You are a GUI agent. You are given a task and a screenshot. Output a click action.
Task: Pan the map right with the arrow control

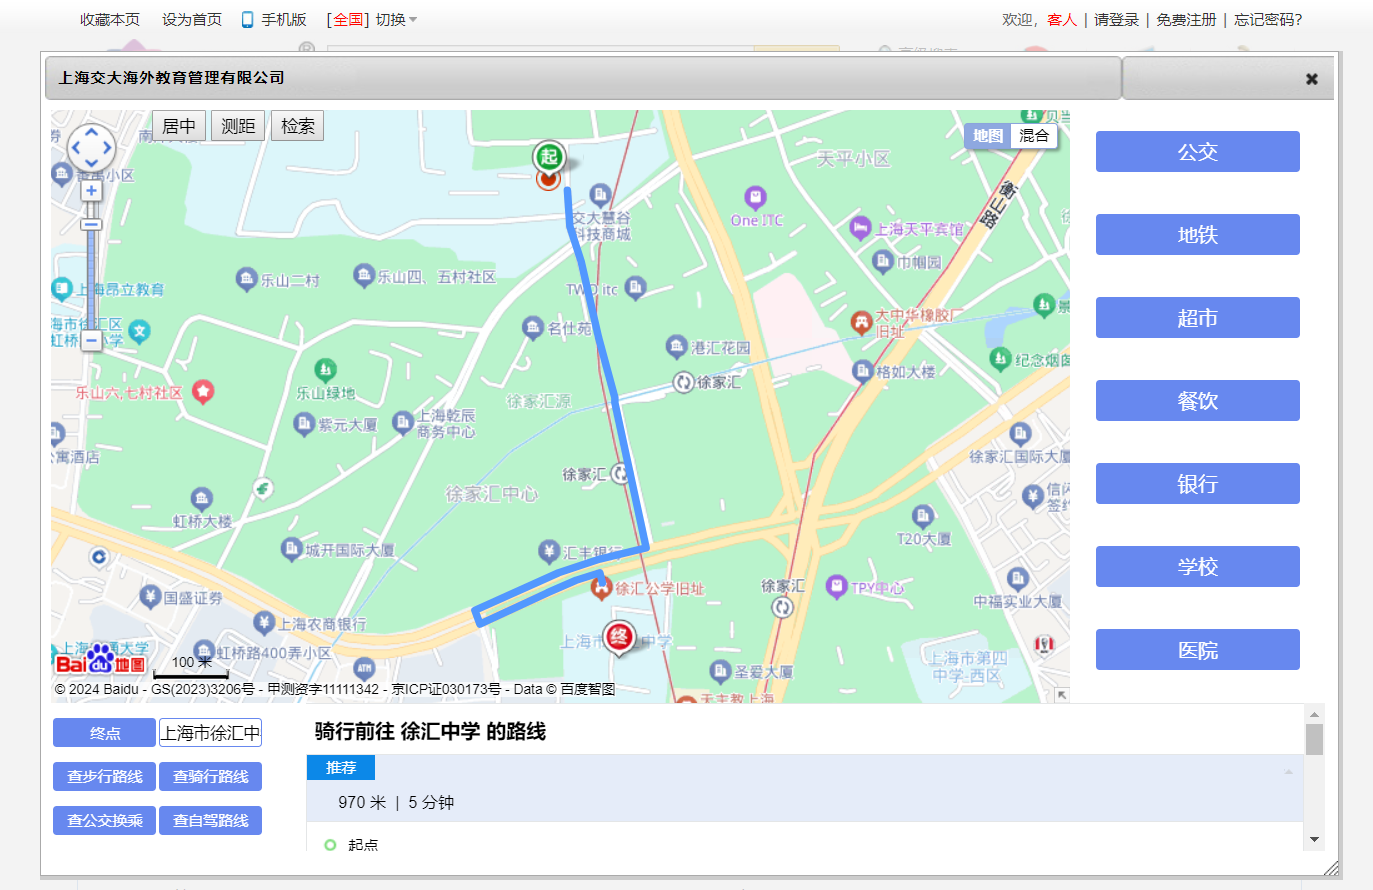[107, 149]
